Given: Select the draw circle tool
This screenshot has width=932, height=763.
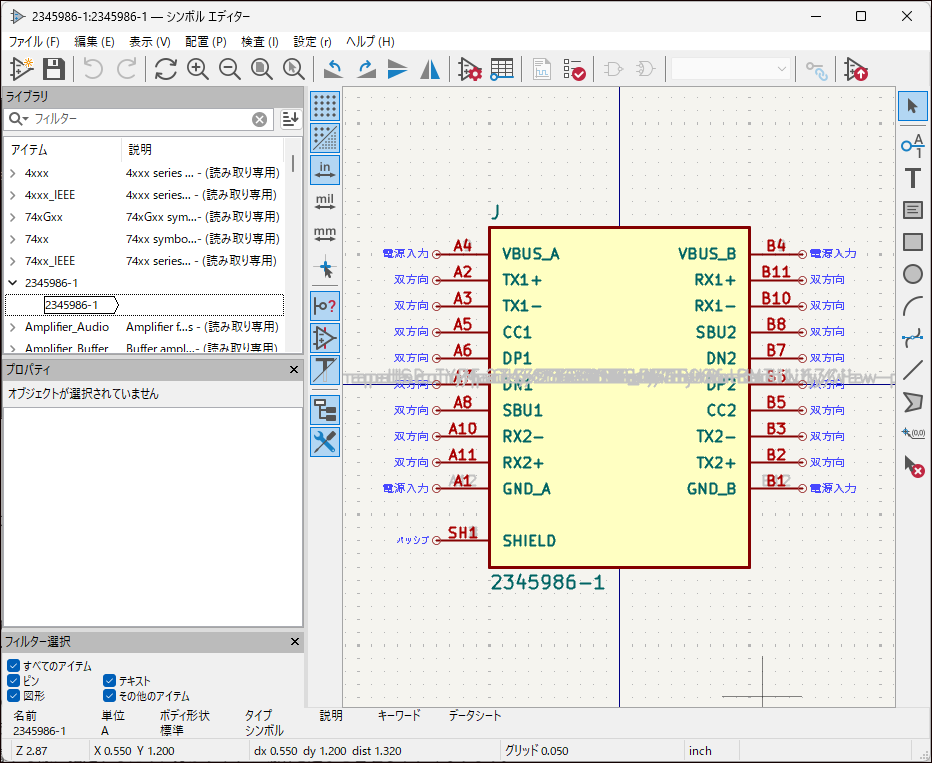Looking at the screenshot, I should tap(912, 274).
